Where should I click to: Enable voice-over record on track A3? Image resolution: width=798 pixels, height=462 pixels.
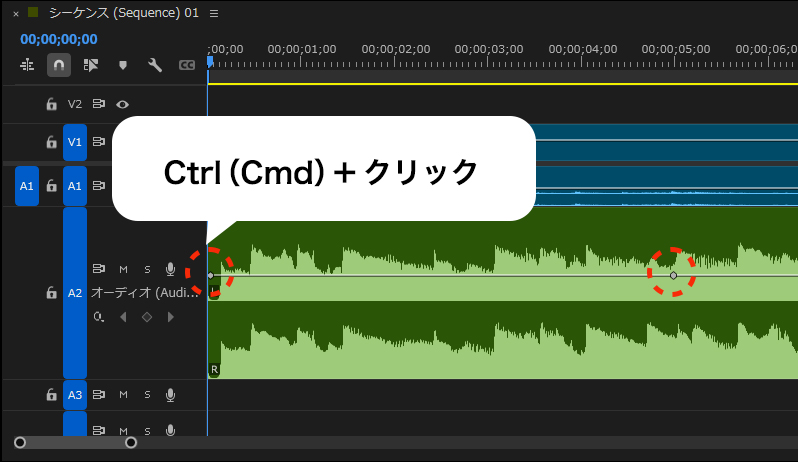point(170,395)
